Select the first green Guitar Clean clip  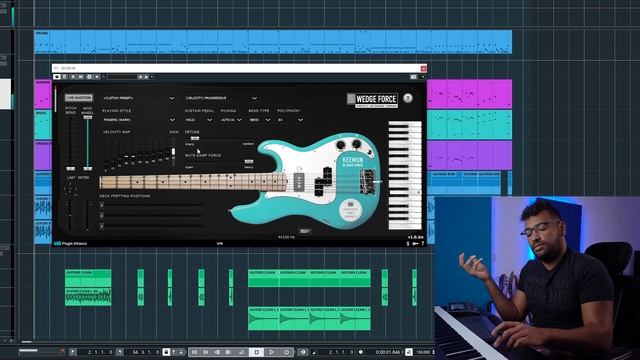(88, 278)
